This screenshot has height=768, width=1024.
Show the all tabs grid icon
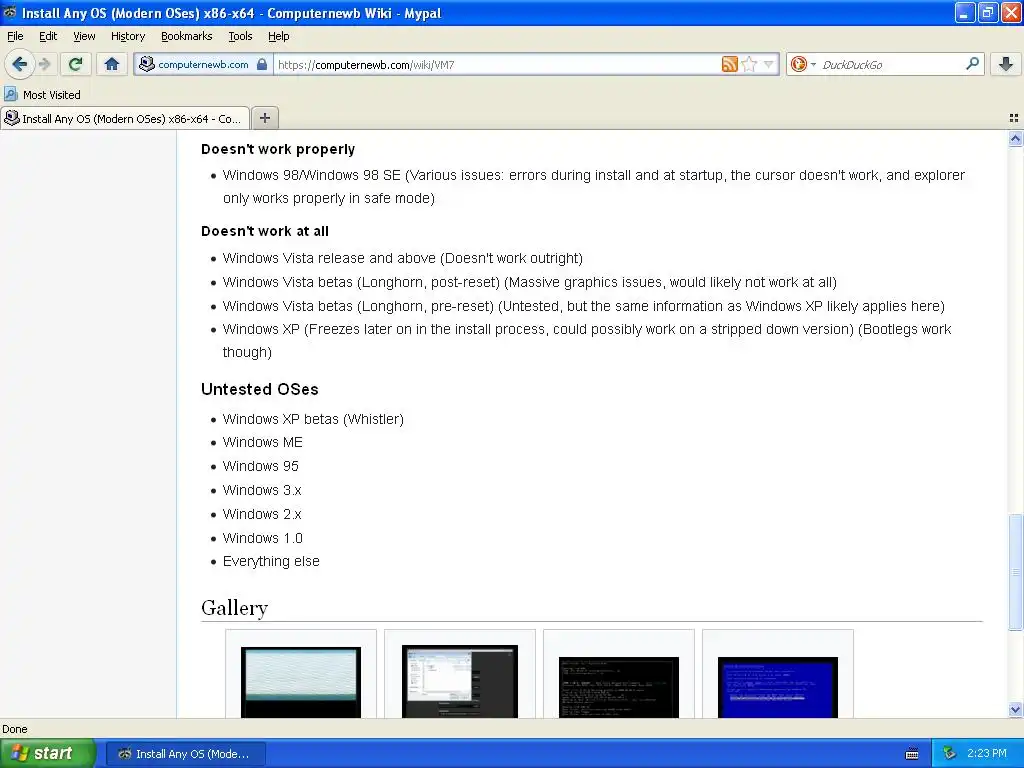pos(1014,118)
